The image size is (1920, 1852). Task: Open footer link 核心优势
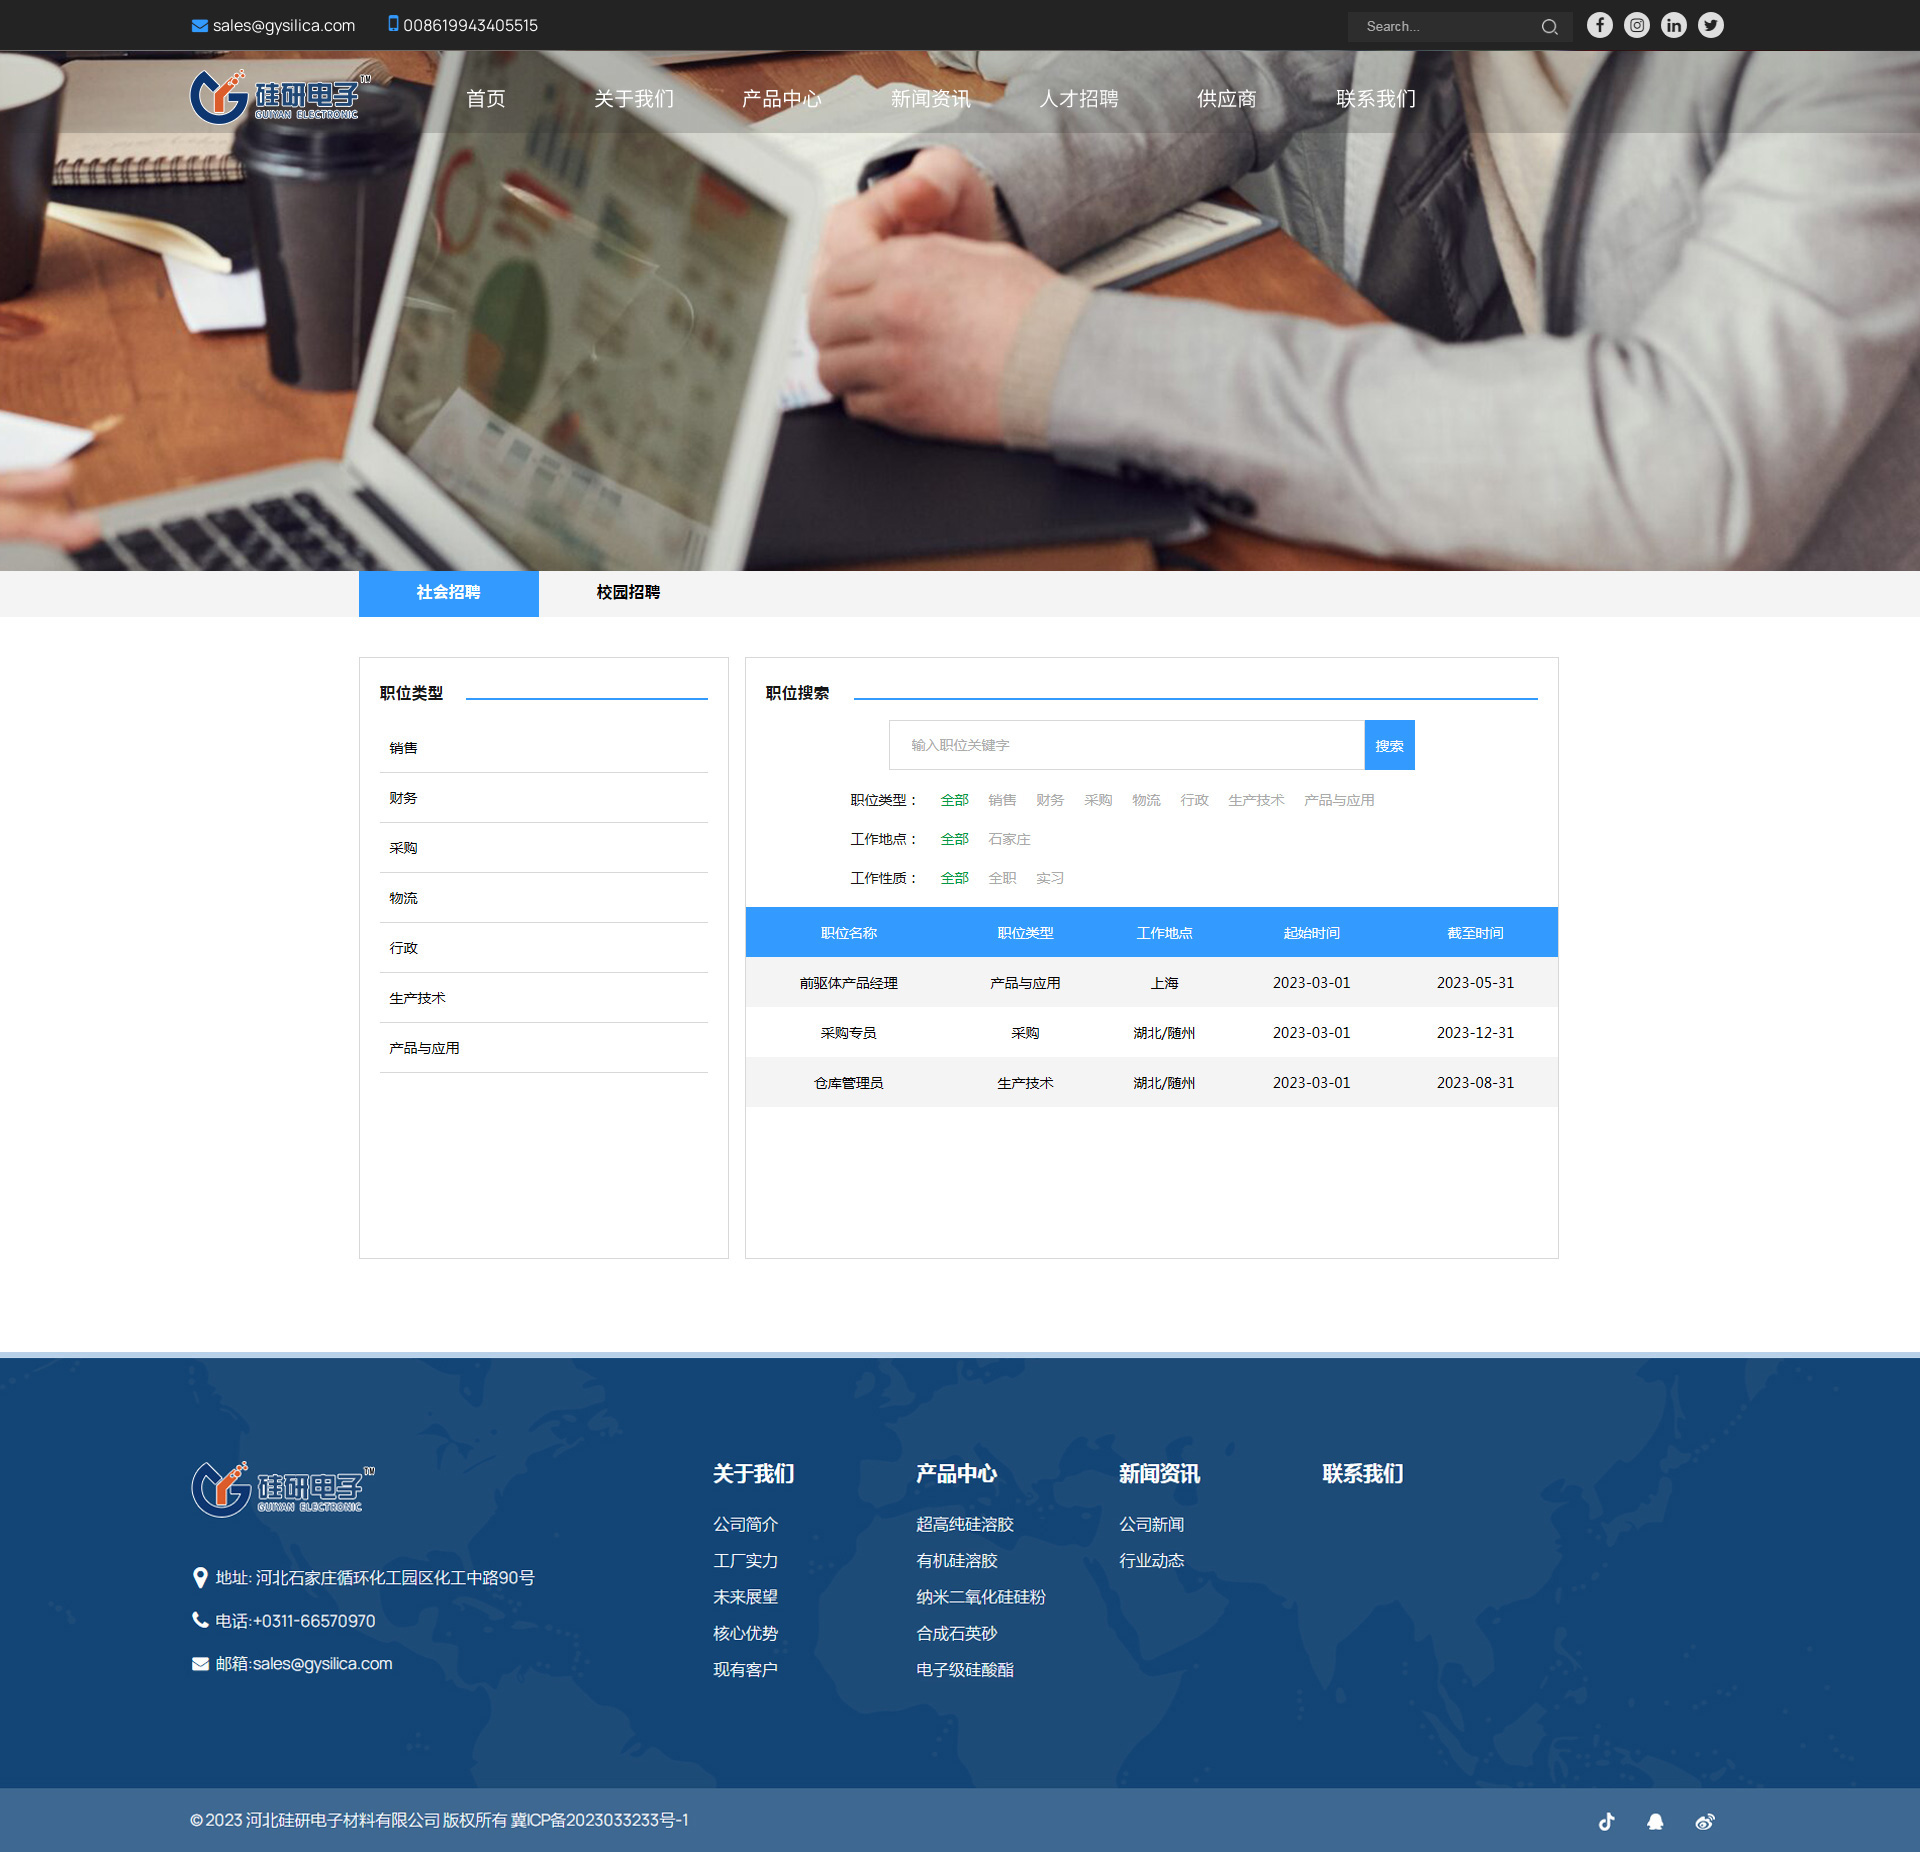click(x=745, y=1633)
